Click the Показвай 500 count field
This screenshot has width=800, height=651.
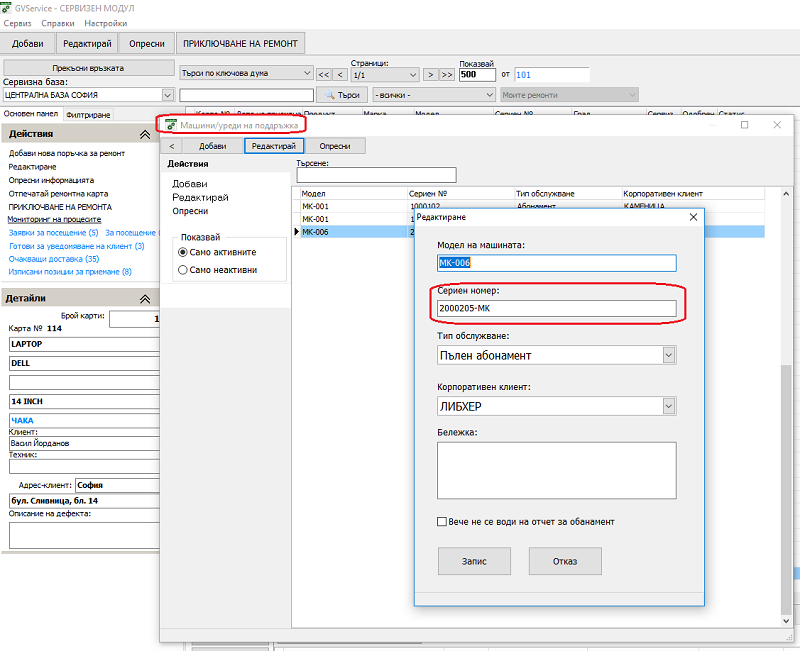(477, 75)
